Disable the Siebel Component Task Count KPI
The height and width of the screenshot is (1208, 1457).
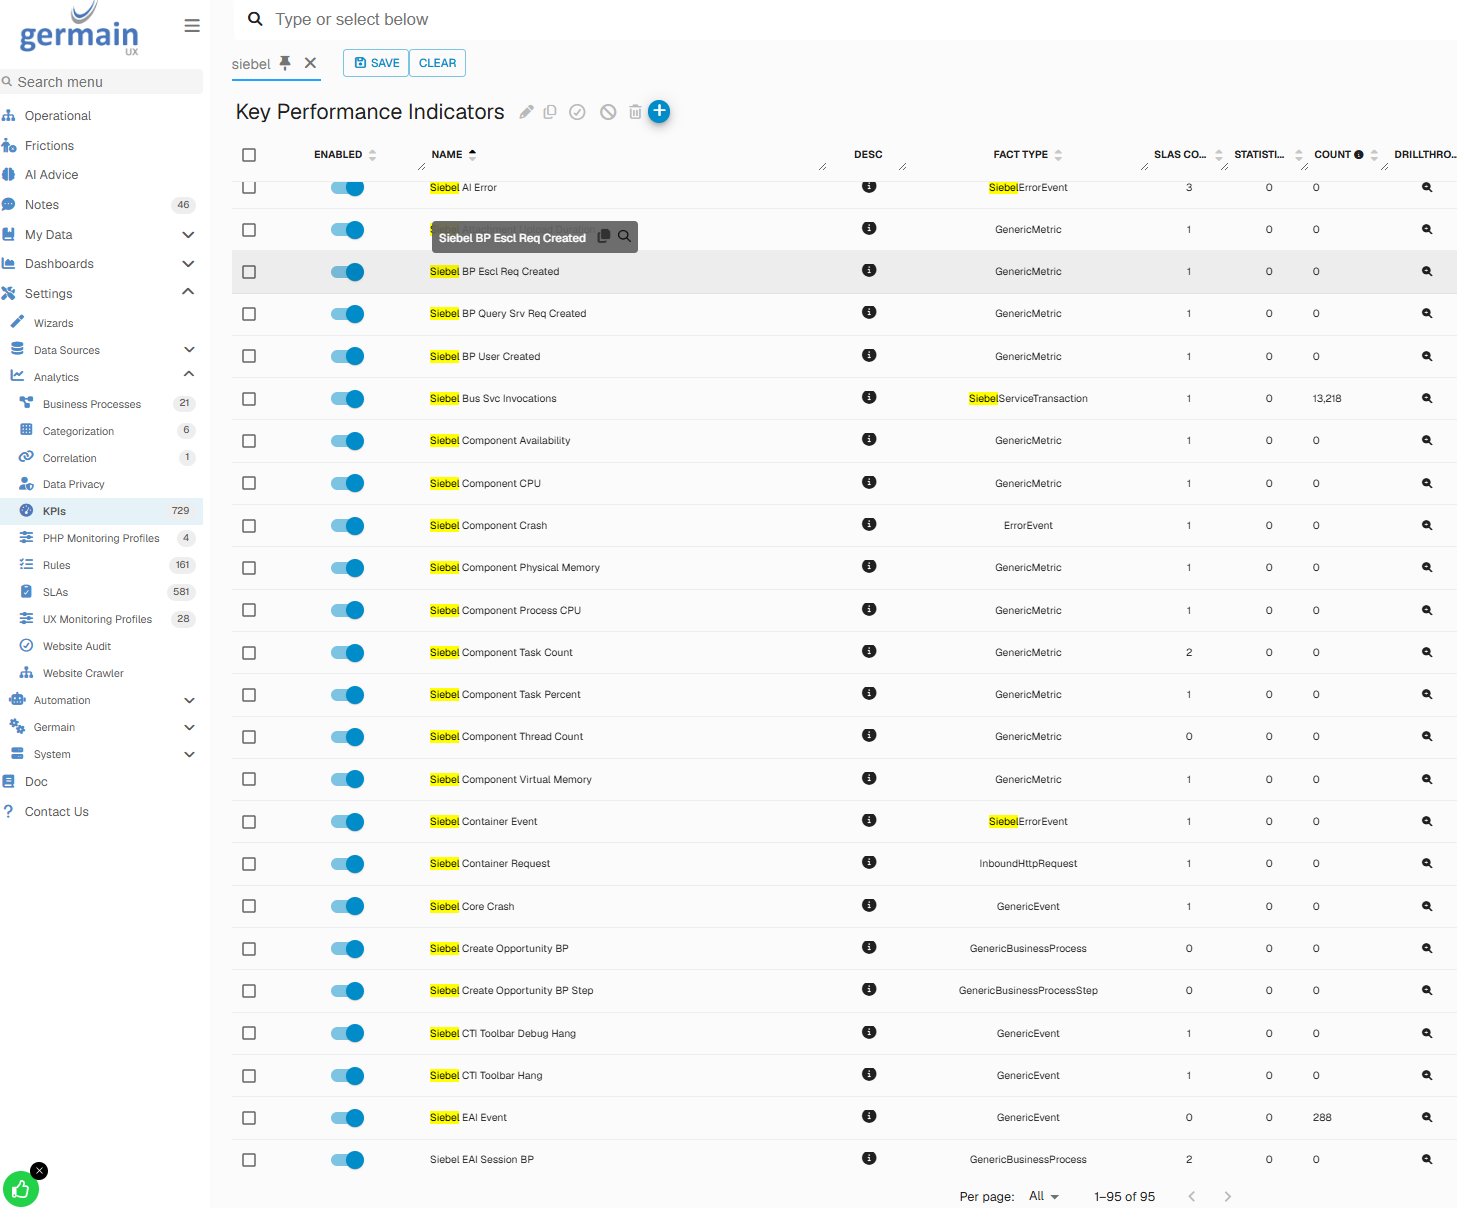[347, 653]
